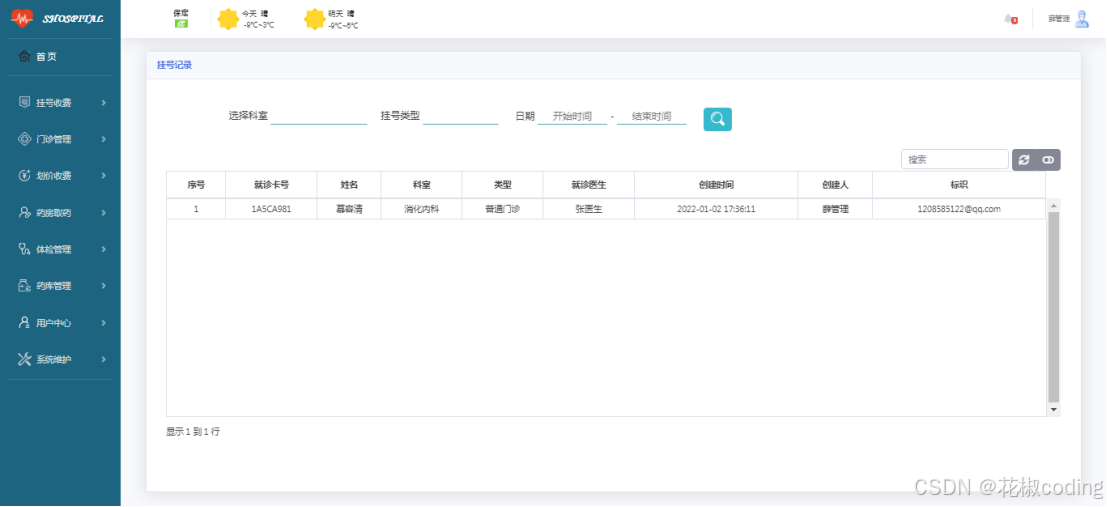Click the 类型 column header

503,185
